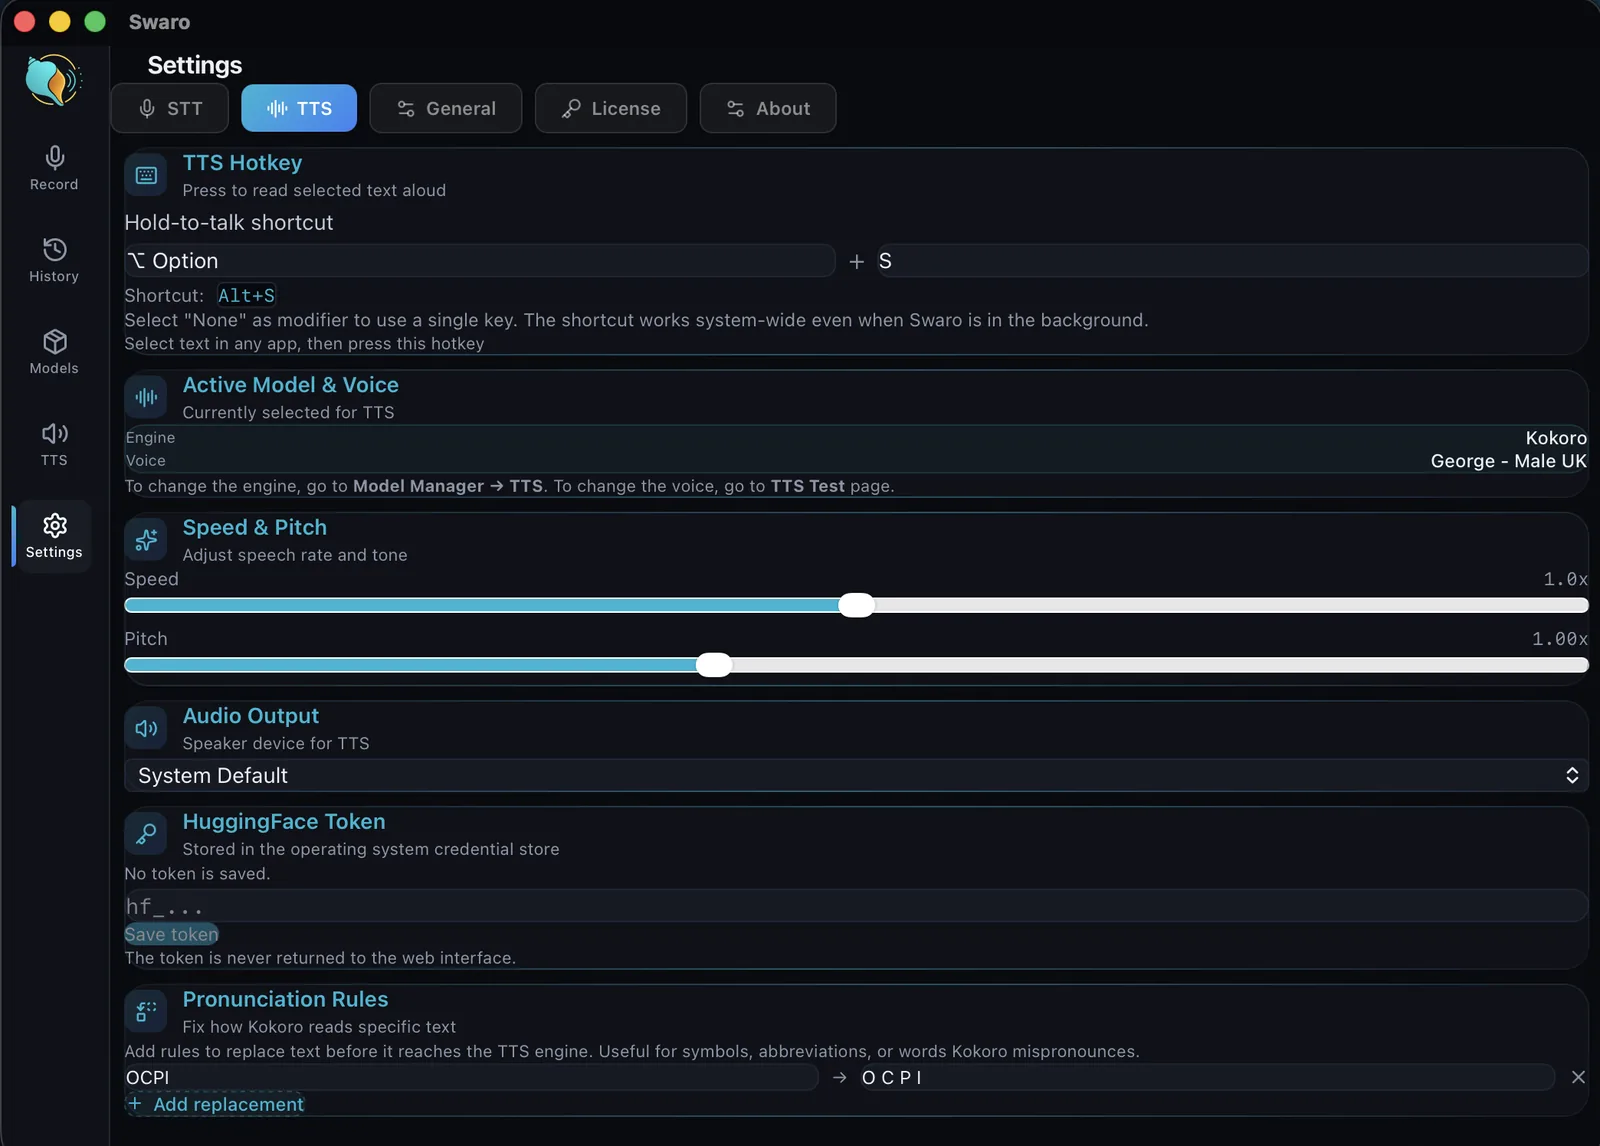The width and height of the screenshot is (1600, 1146).
Task: Click the O C P I replacement field
Action: 1206,1077
